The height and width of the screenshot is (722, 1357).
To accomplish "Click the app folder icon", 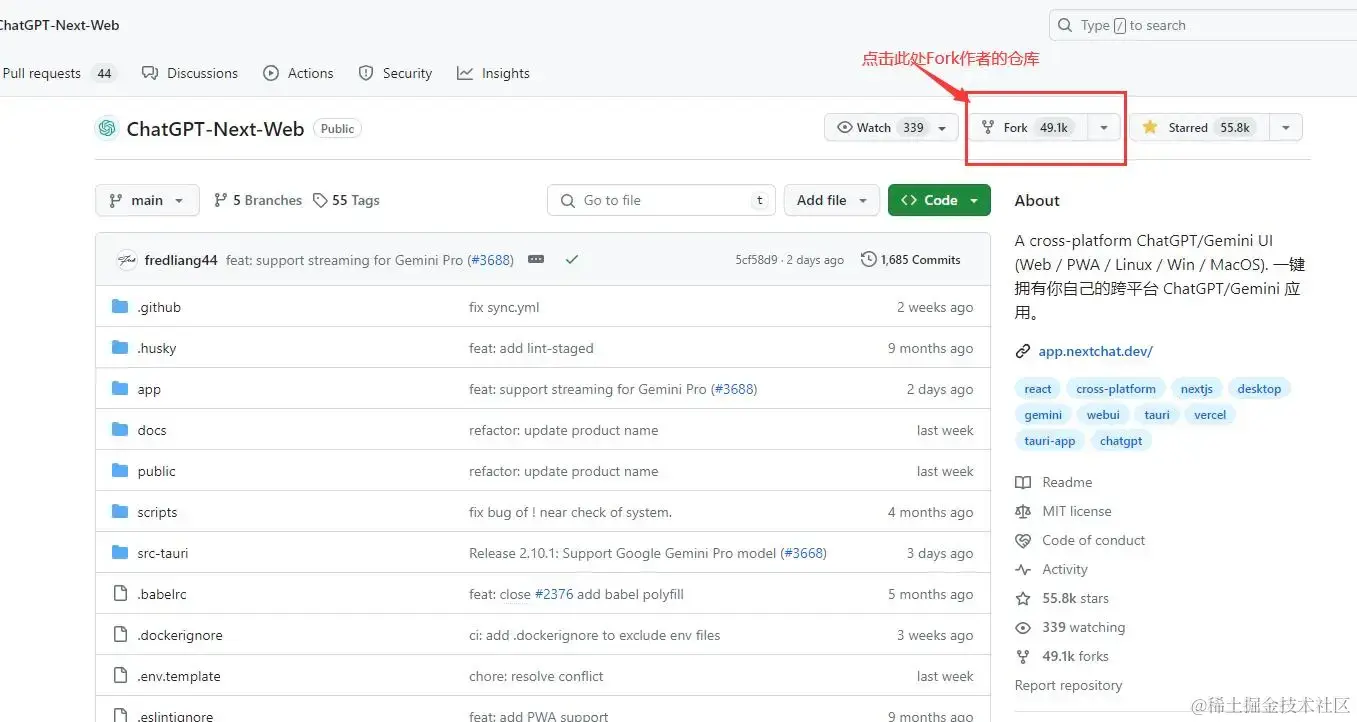I will (120, 389).
